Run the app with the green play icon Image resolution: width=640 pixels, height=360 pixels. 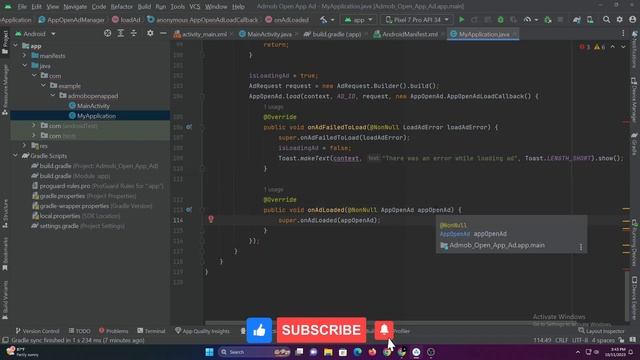point(462,20)
